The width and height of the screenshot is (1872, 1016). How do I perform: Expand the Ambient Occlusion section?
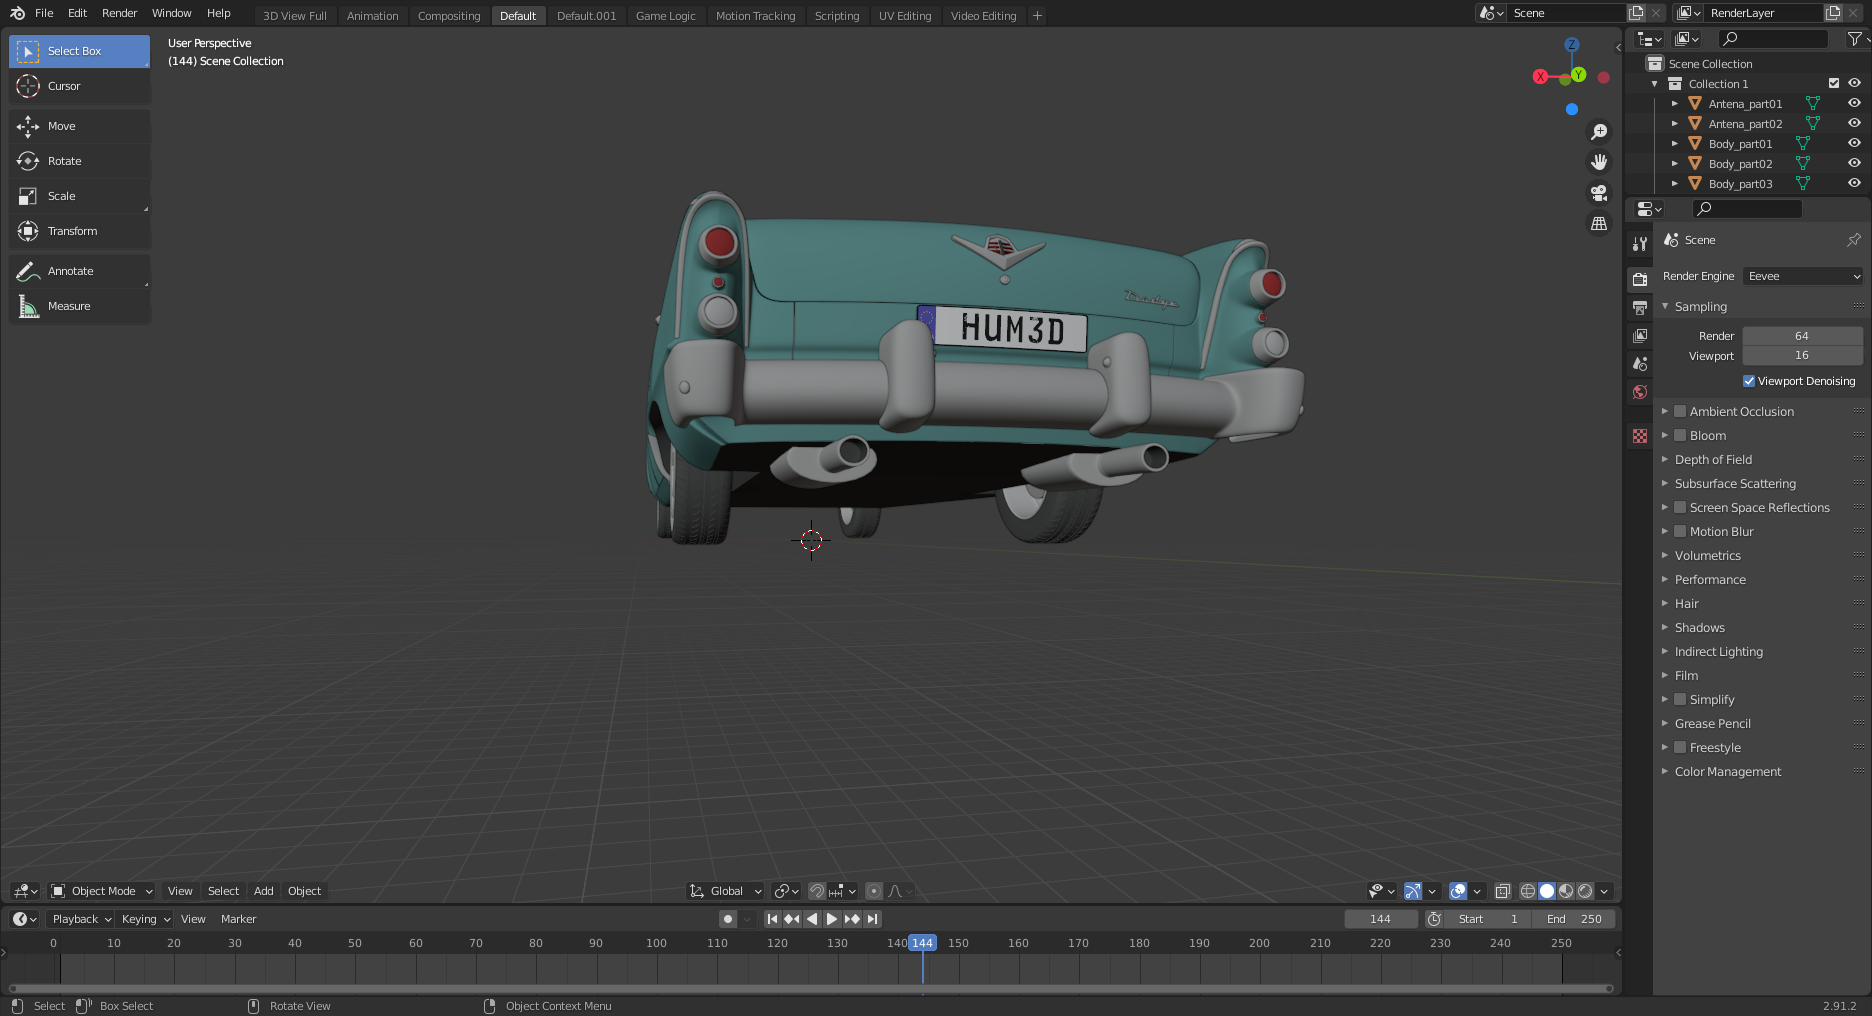(x=1665, y=411)
